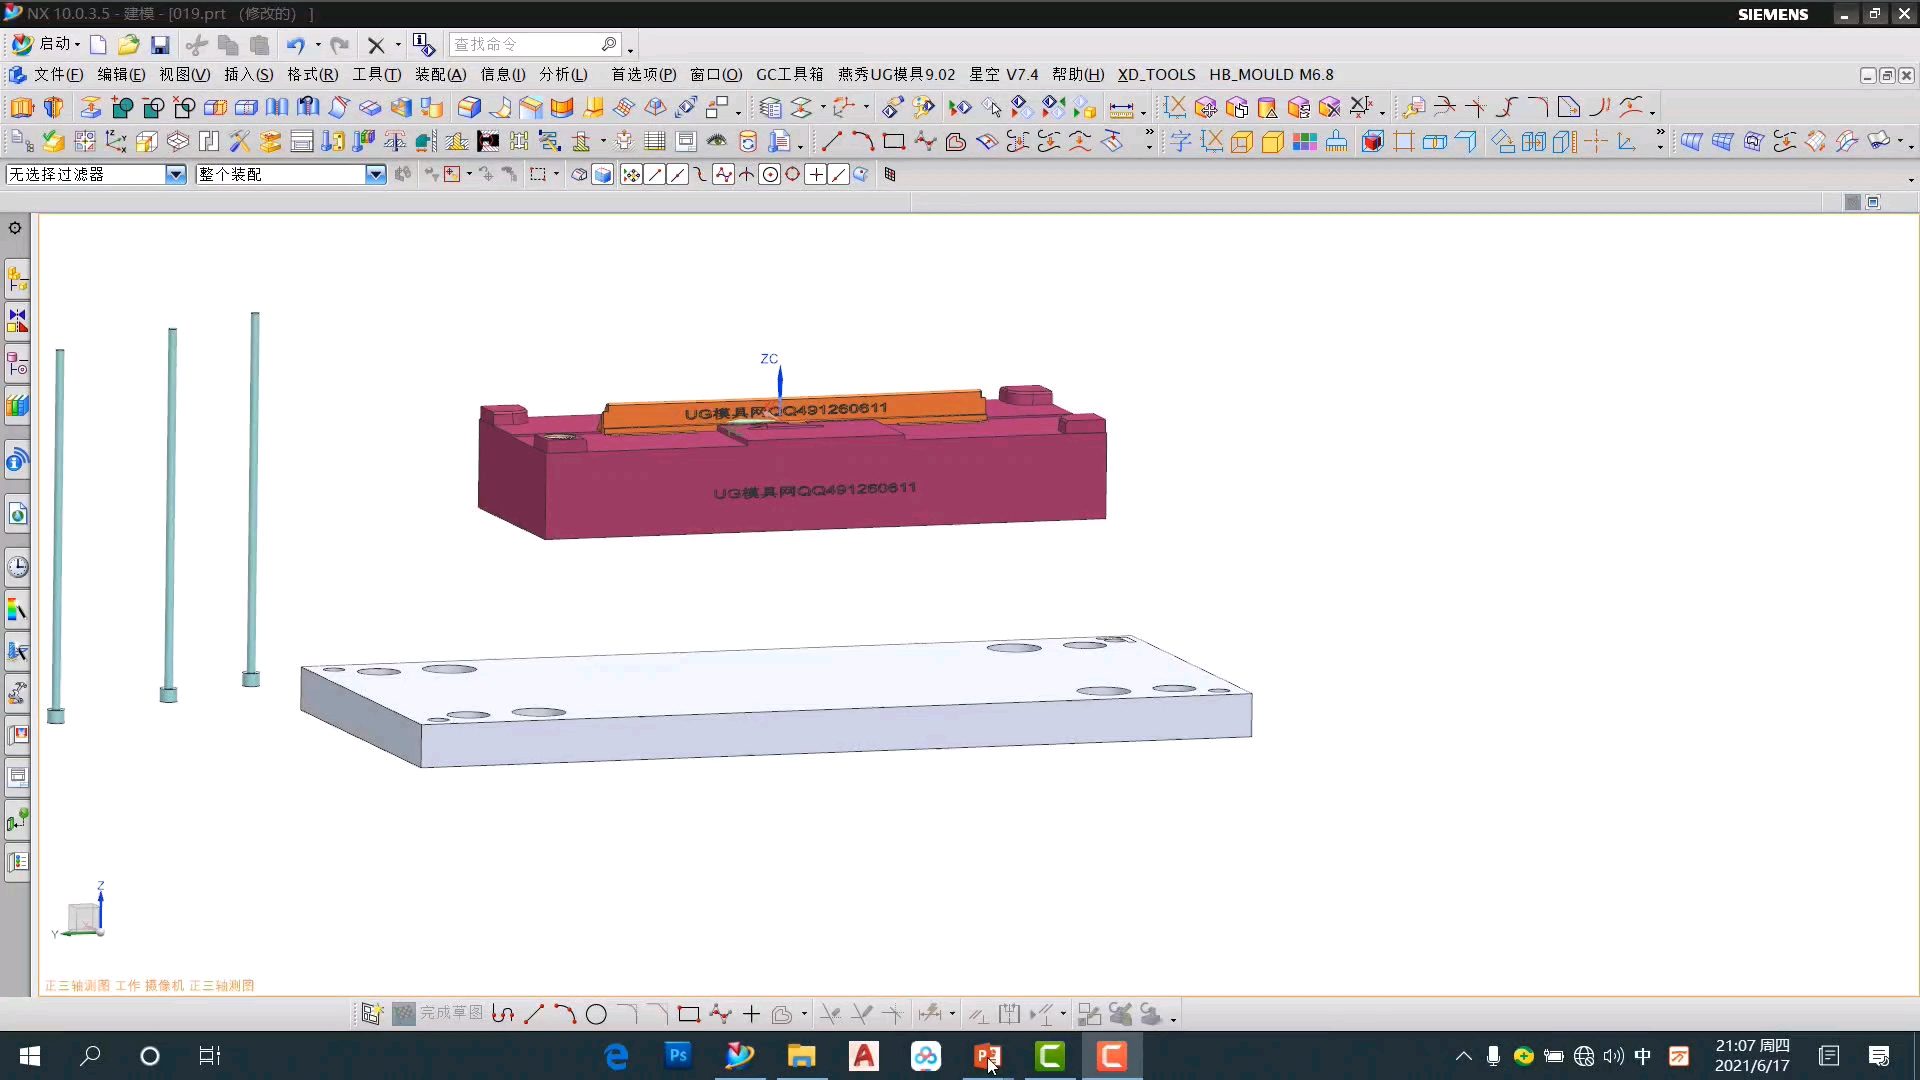Click the Unite boolean icon
1920x1080 pixels.
pos(122,107)
